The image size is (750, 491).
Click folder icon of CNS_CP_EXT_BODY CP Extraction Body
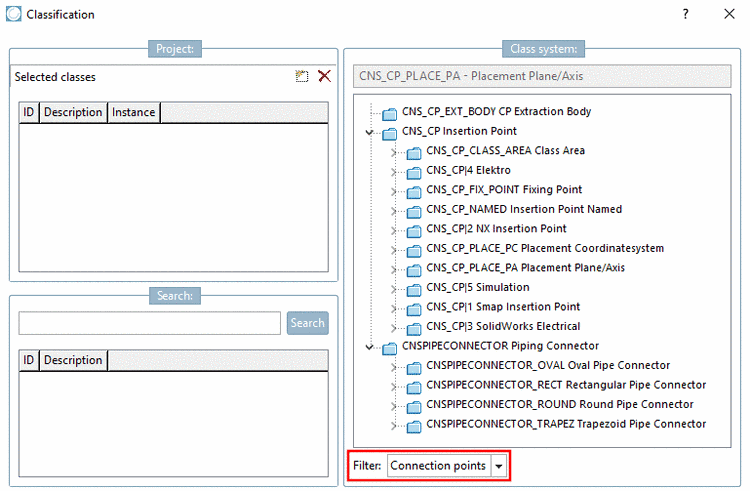pos(389,114)
